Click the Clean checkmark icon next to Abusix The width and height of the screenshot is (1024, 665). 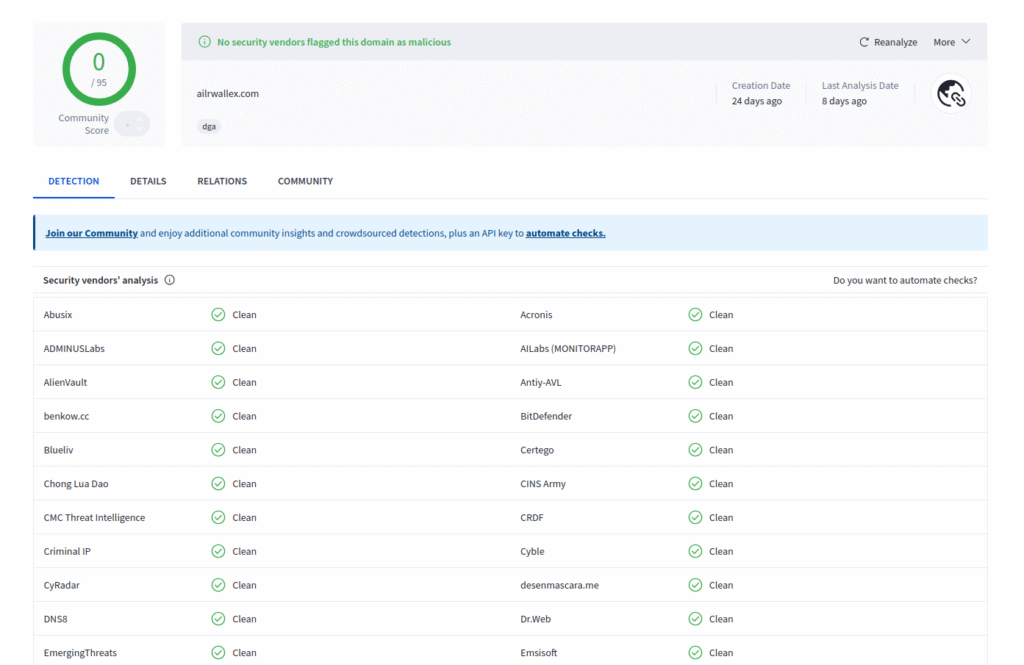point(218,314)
